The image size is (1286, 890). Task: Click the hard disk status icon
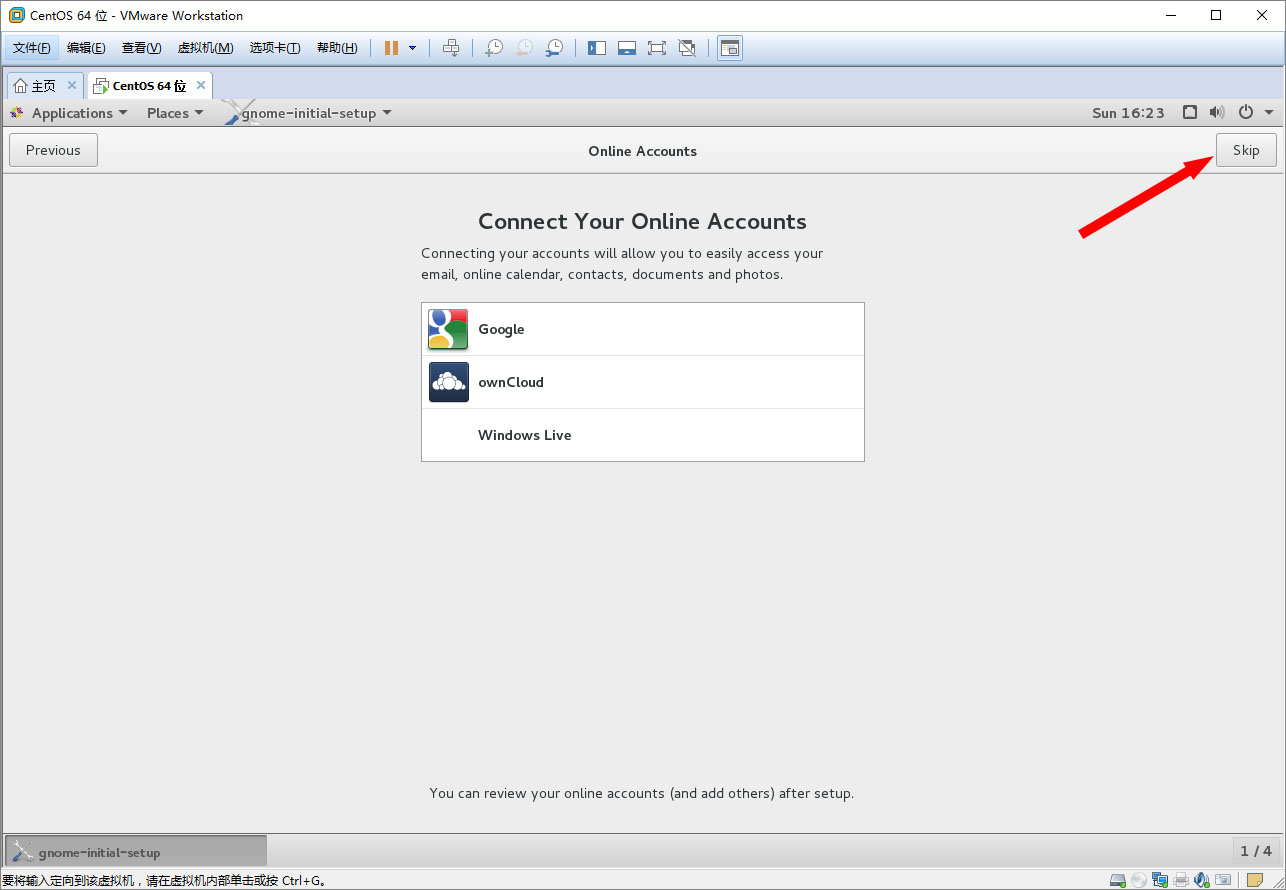tap(1118, 880)
